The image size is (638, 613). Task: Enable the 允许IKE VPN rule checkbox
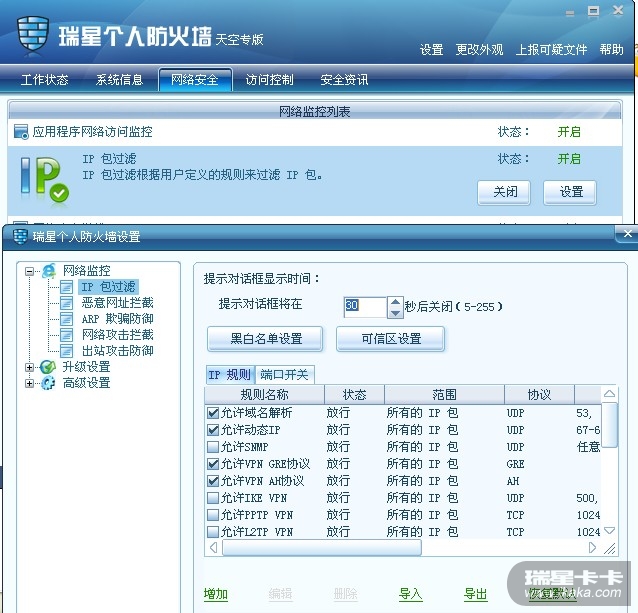tap(213, 498)
